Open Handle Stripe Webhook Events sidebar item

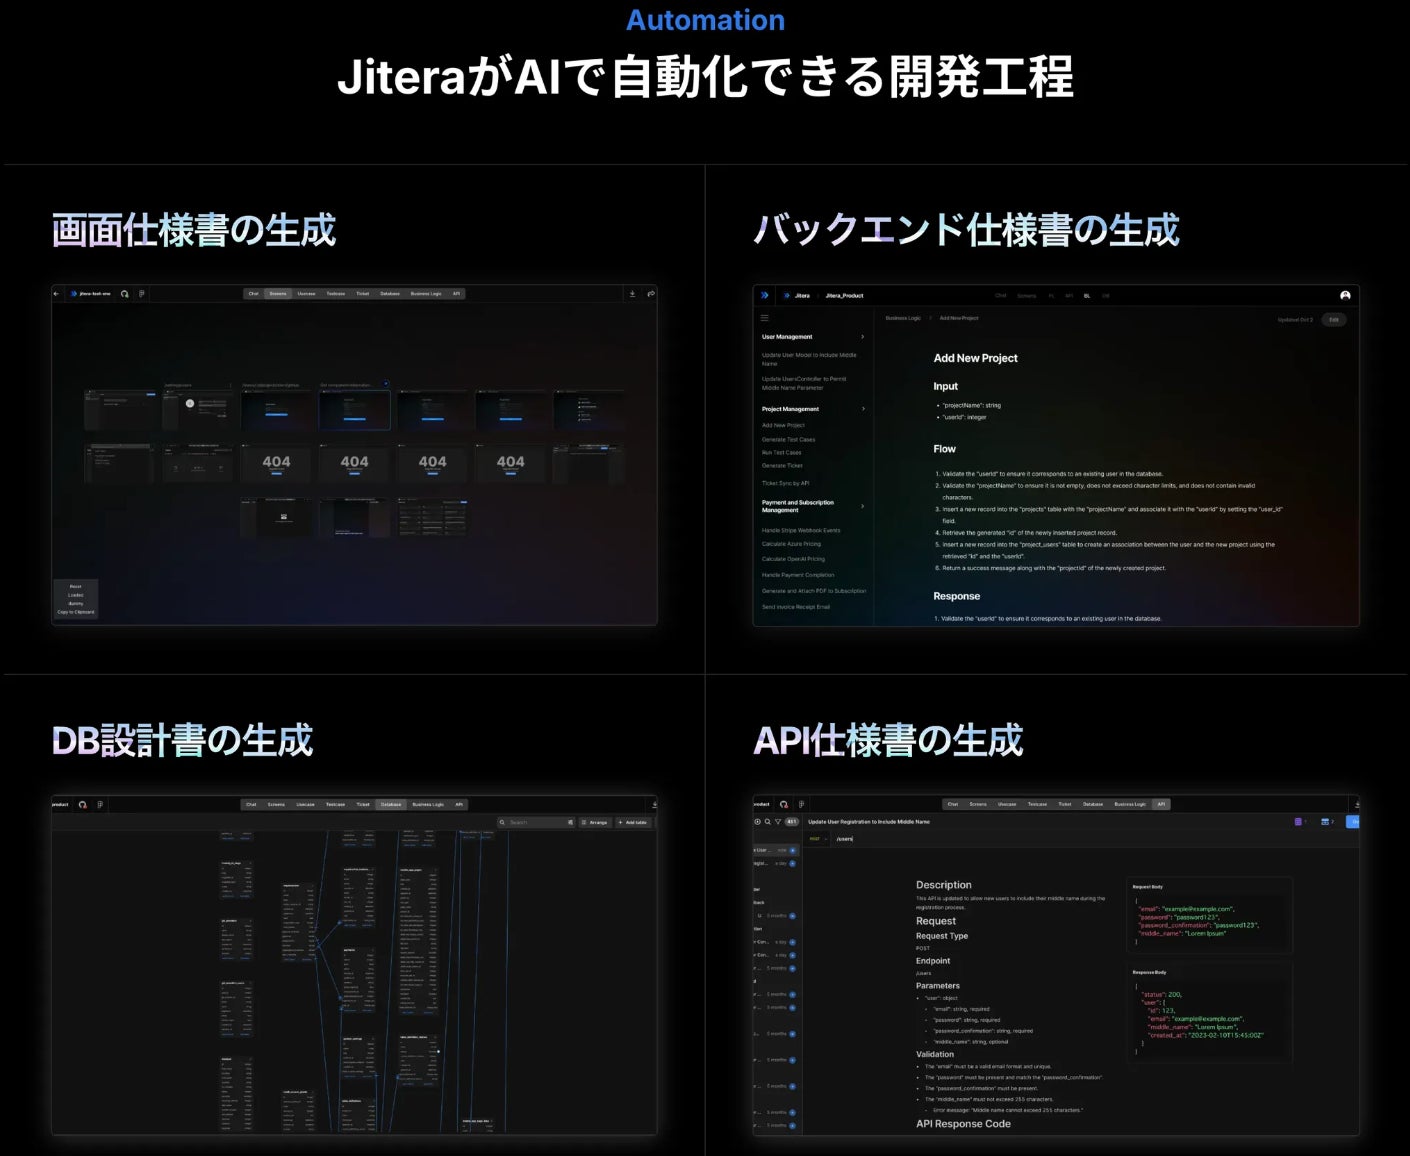(x=801, y=530)
